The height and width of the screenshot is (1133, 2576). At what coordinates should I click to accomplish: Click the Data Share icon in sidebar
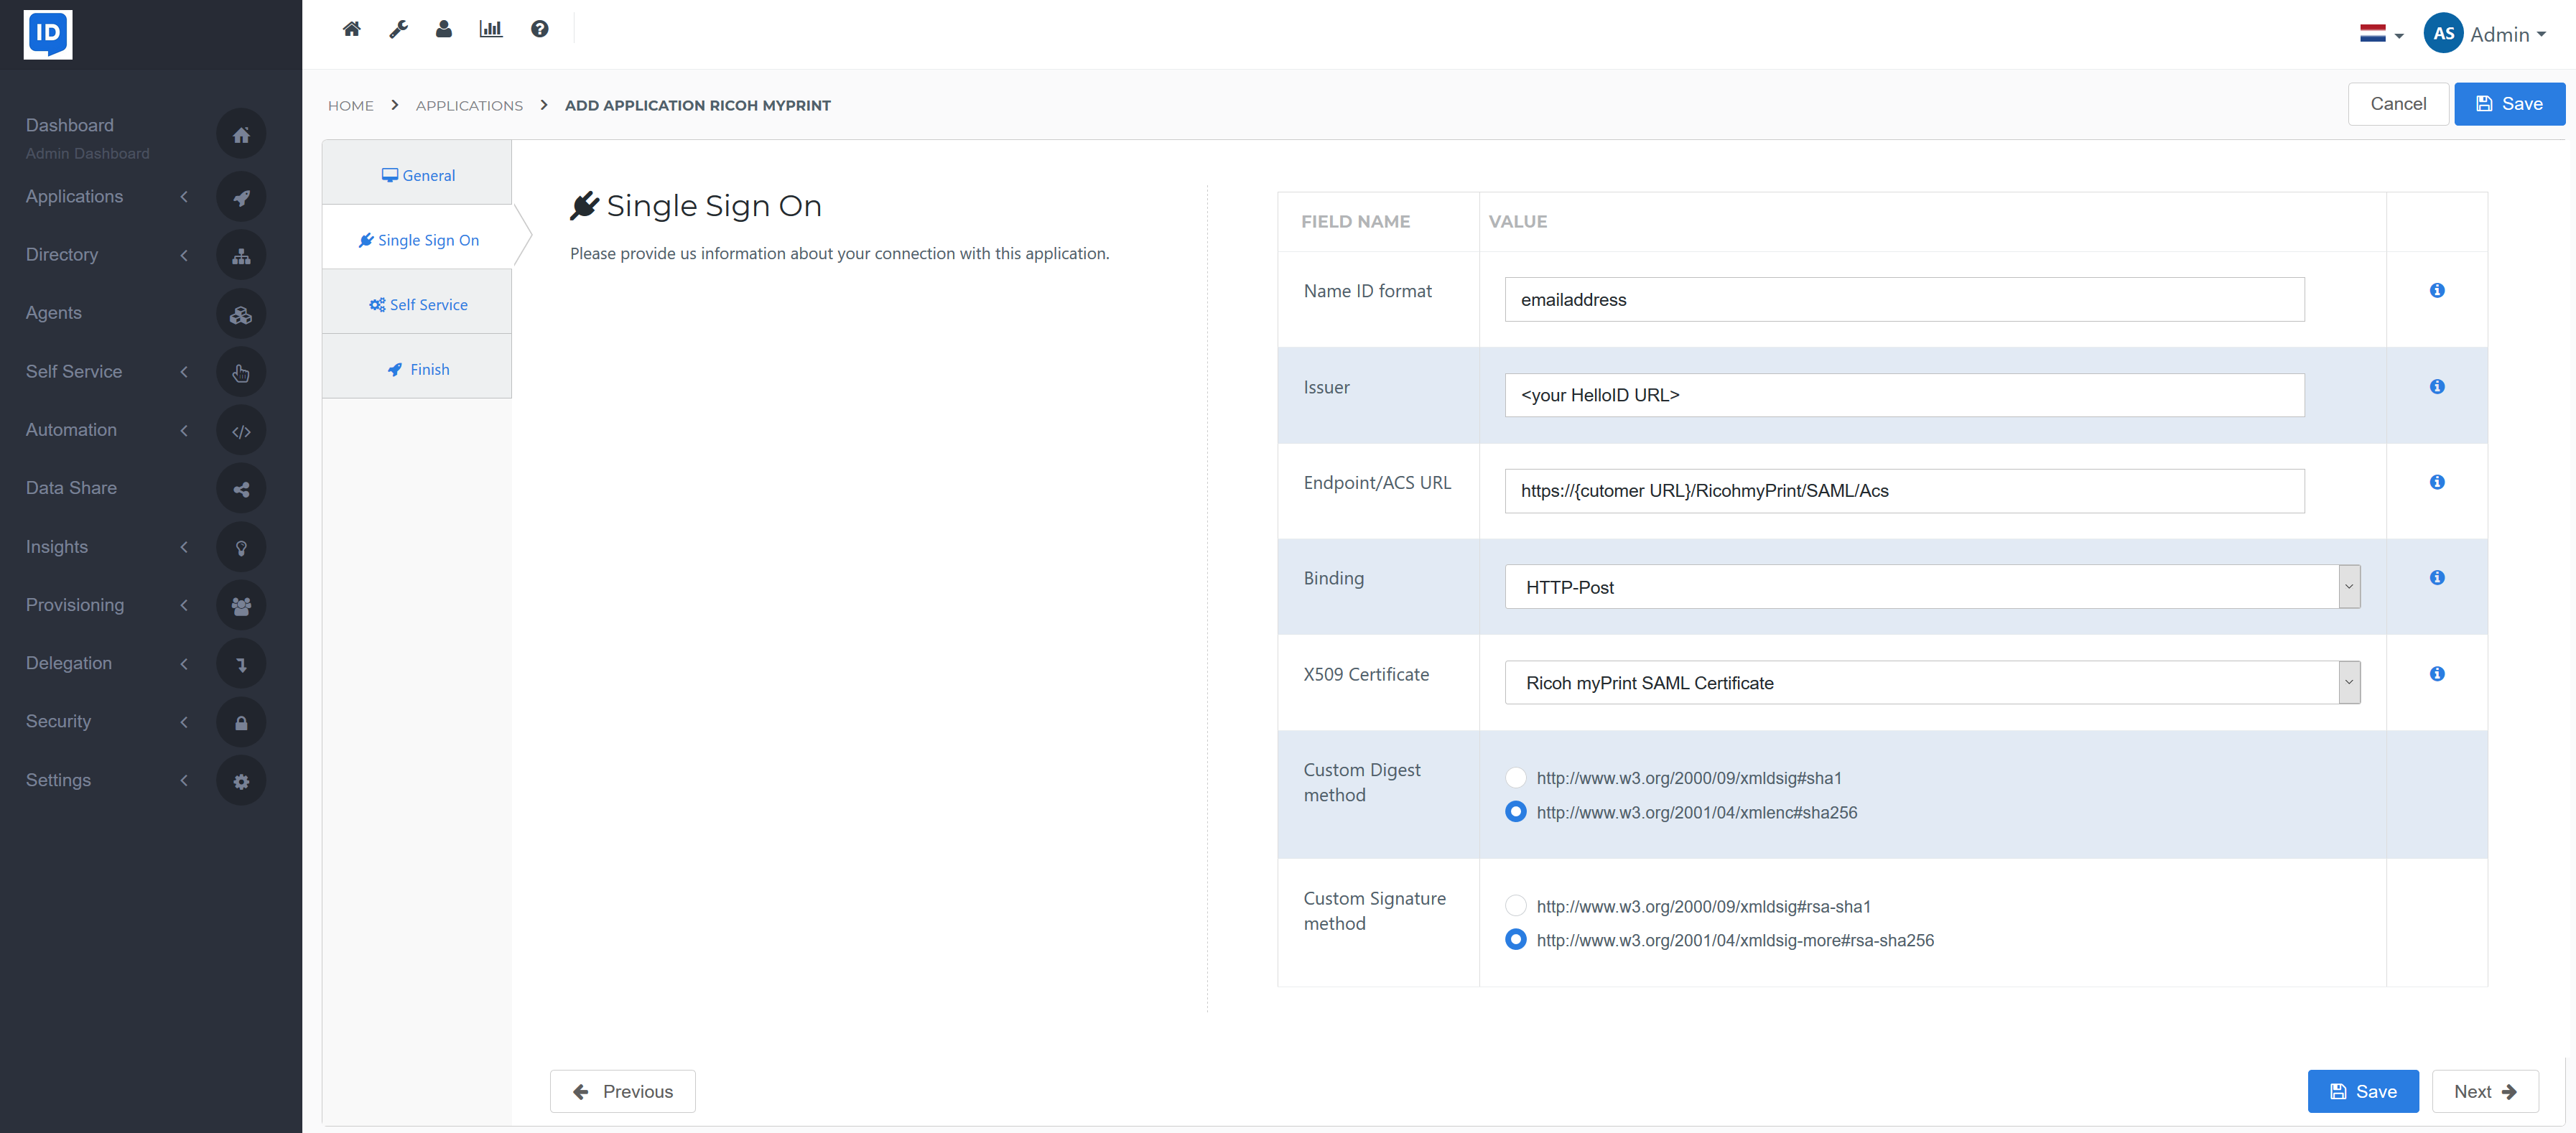[241, 489]
